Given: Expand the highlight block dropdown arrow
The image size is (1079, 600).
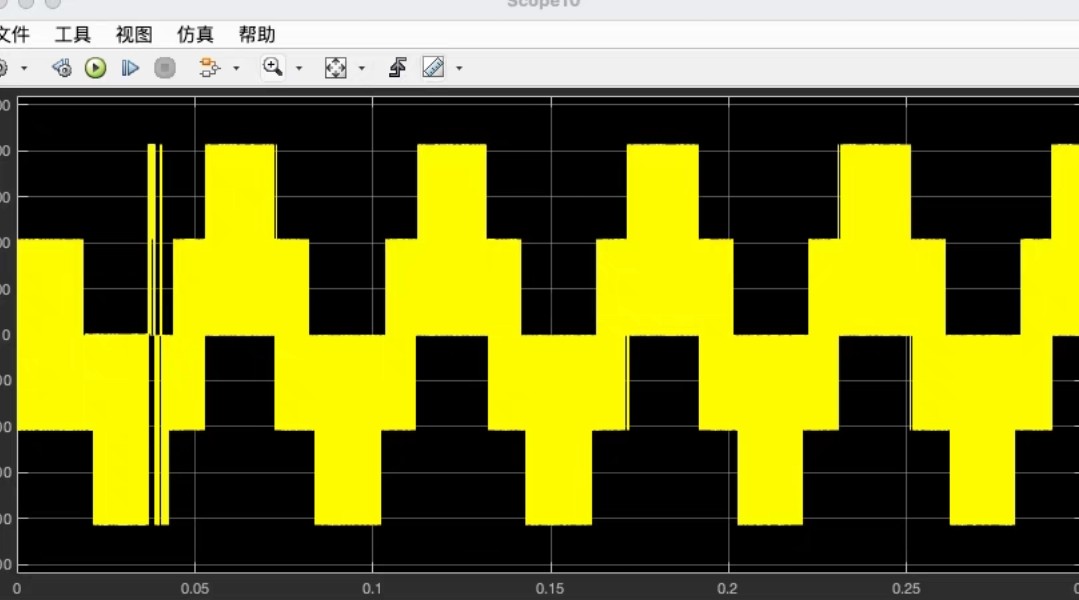Looking at the screenshot, I should 236,68.
